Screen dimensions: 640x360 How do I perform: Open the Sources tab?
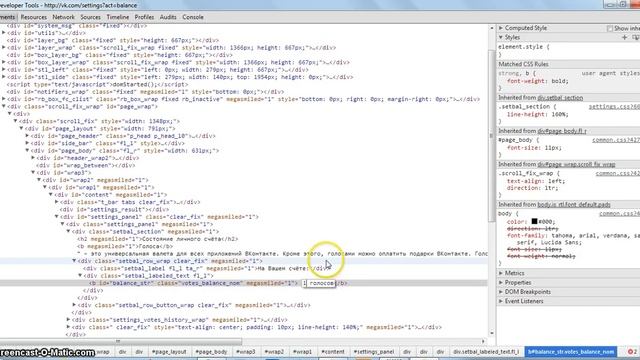[90, 17]
